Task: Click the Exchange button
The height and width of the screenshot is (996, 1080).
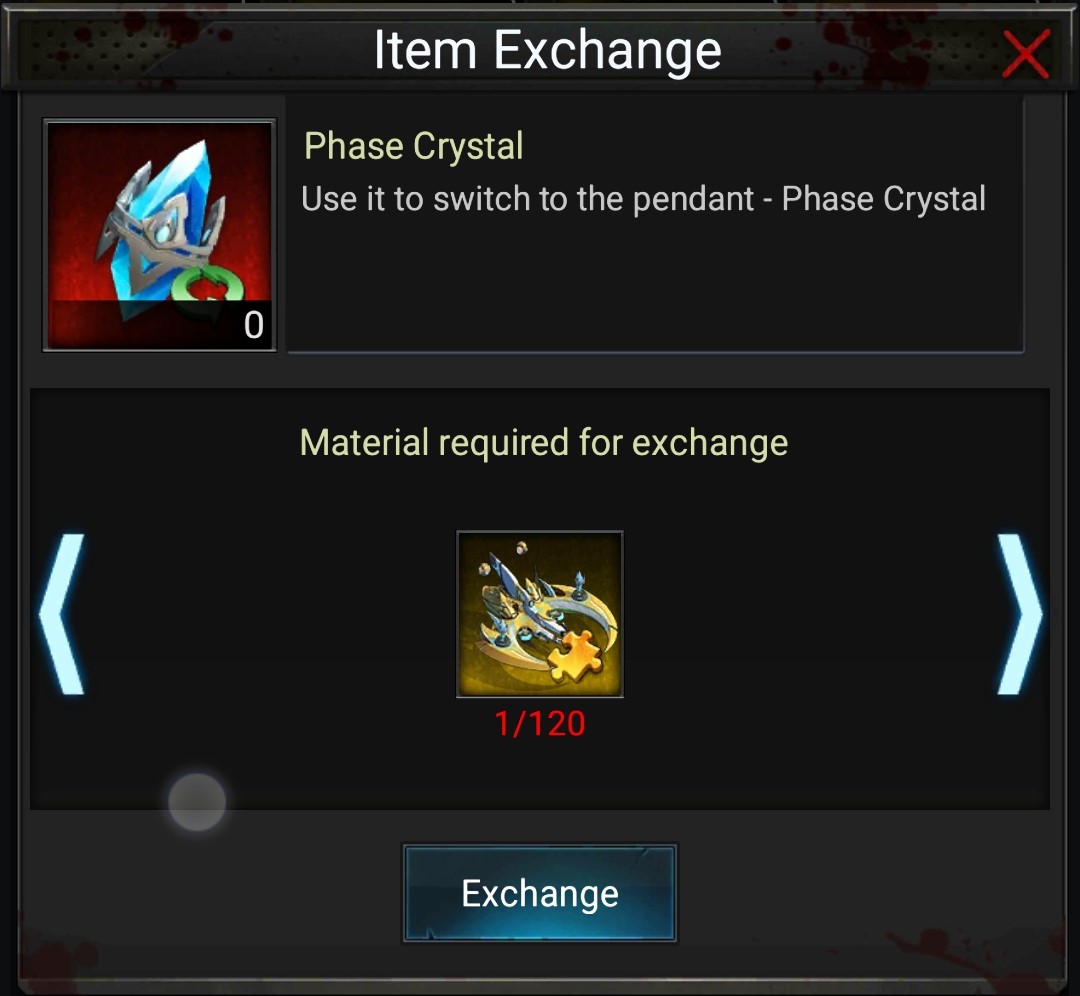Action: click(539, 893)
